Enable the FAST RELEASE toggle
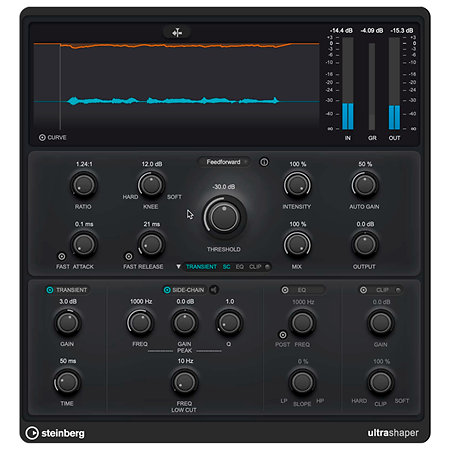The width and height of the screenshot is (450, 450). [x=129, y=256]
